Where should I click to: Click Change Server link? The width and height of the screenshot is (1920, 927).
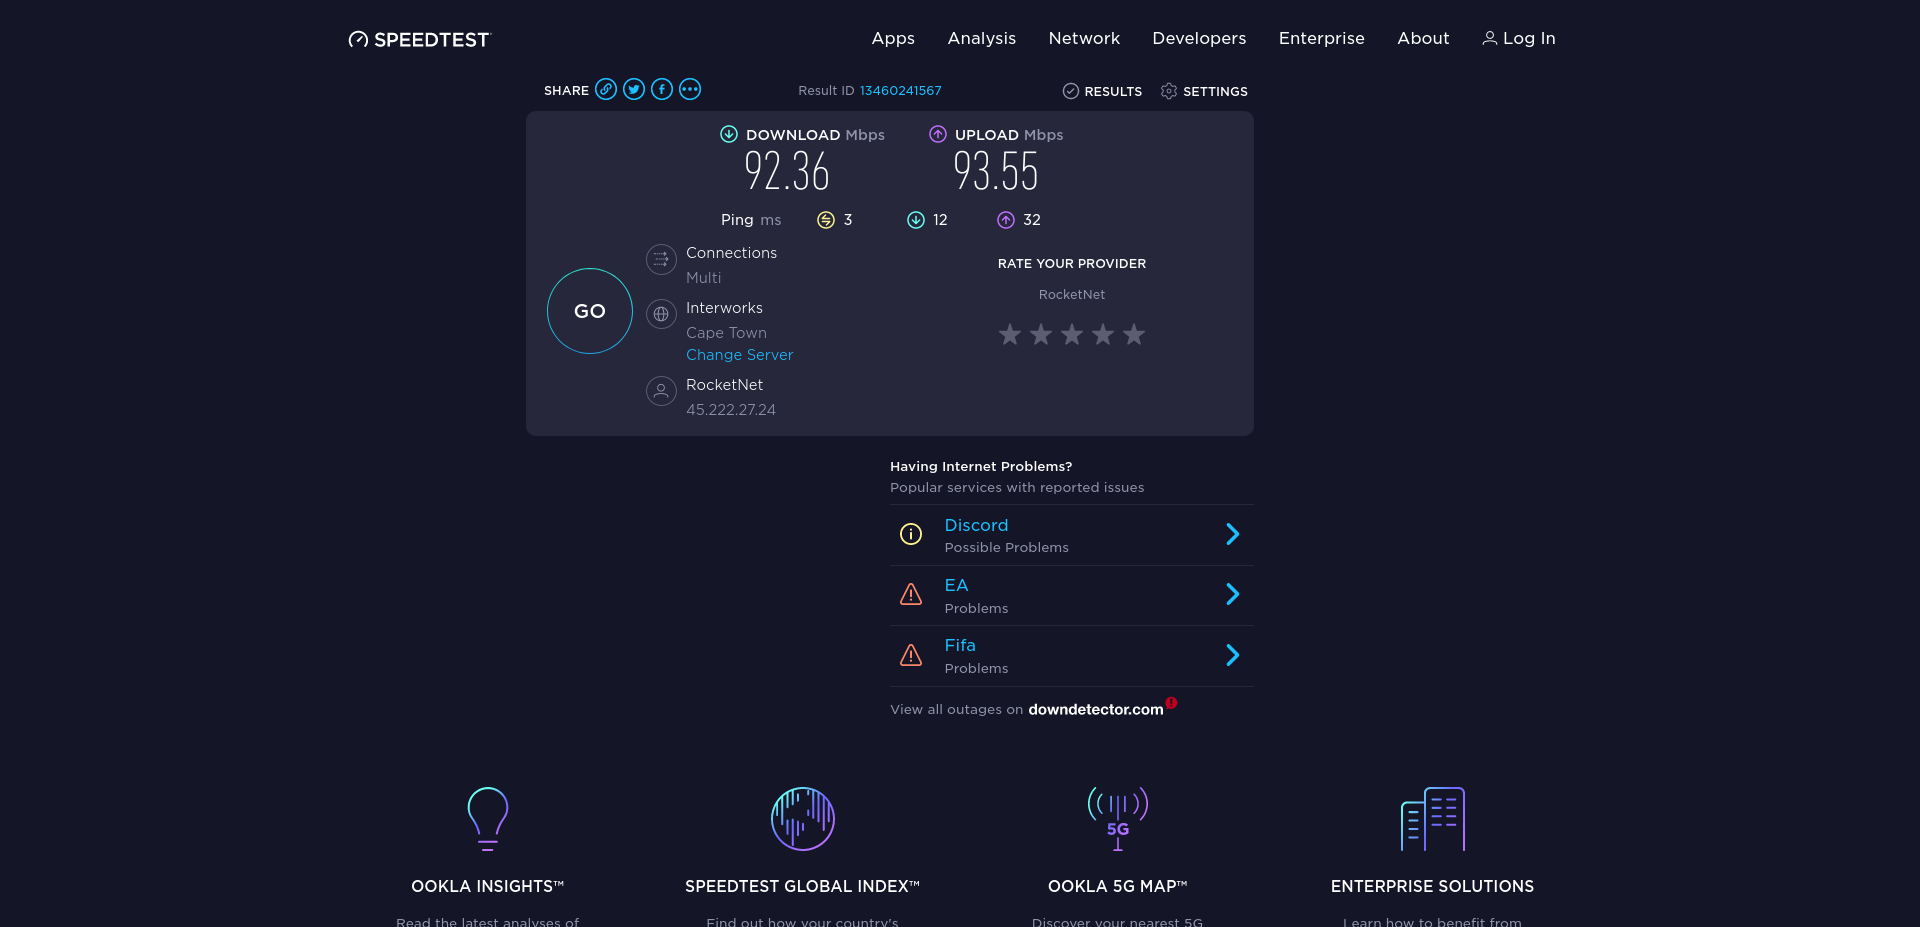click(740, 355)
